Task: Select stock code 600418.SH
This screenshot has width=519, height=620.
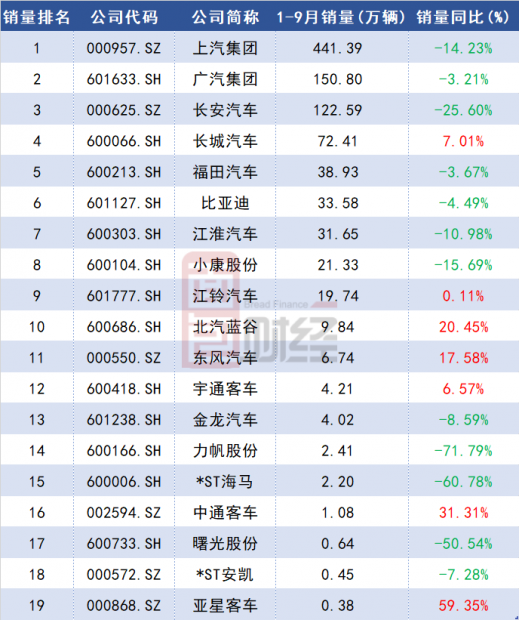Action: pos(124,389)
